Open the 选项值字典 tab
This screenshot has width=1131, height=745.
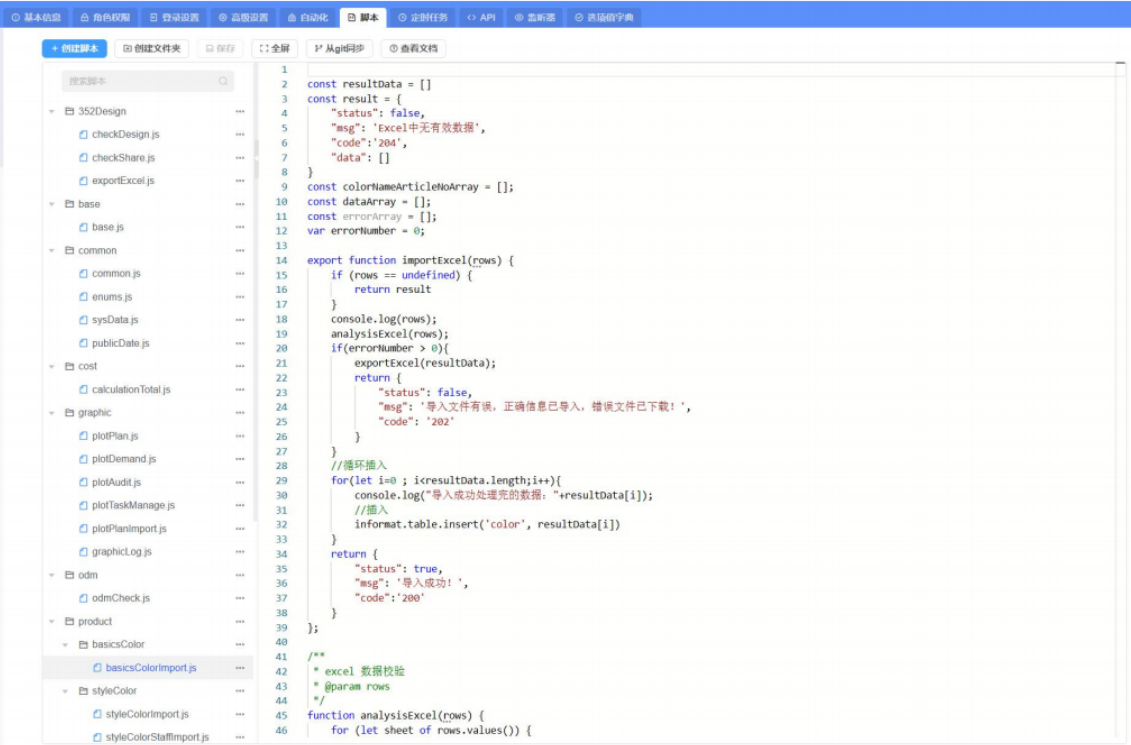[604, 17]
